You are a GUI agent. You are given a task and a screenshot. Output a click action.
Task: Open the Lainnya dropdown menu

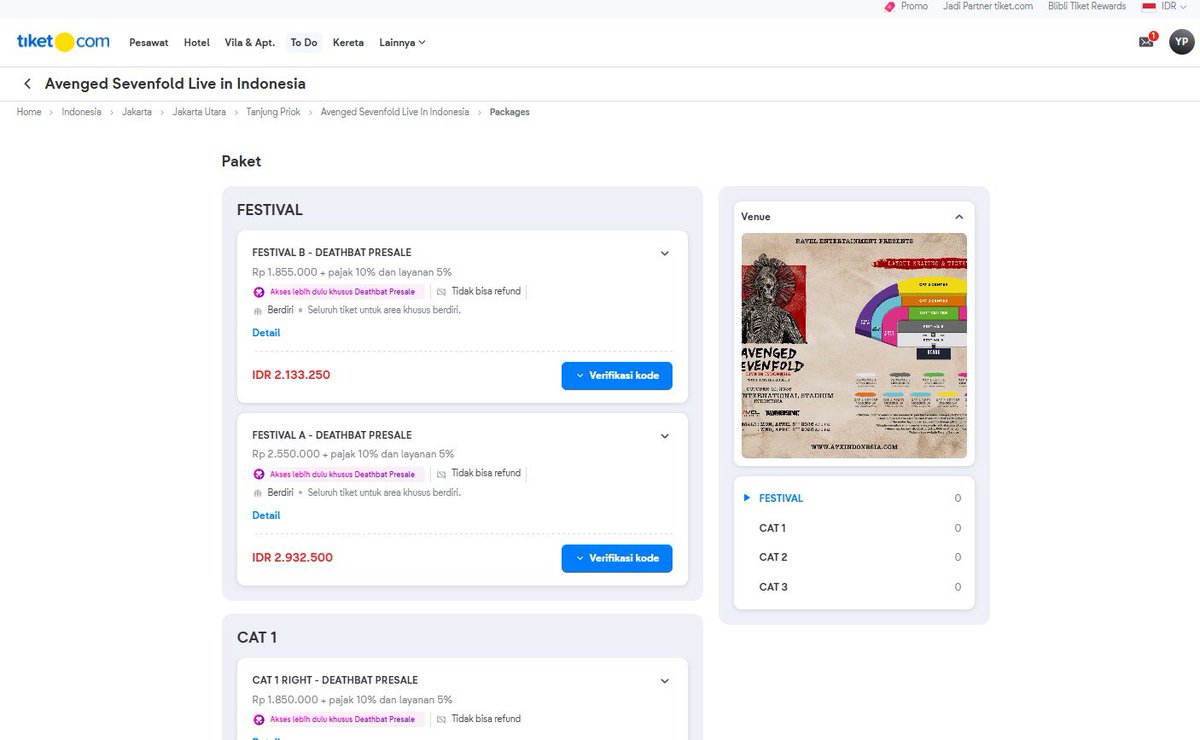[402, 43]
